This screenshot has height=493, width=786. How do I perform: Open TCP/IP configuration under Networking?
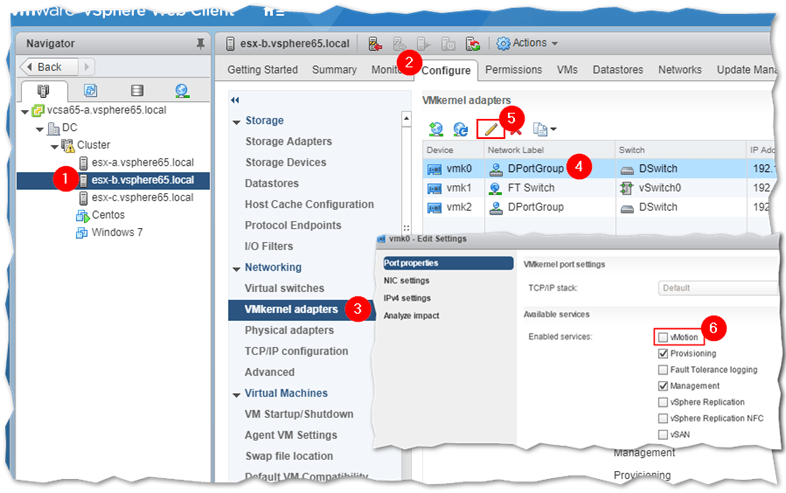click(x=296, y=352)
